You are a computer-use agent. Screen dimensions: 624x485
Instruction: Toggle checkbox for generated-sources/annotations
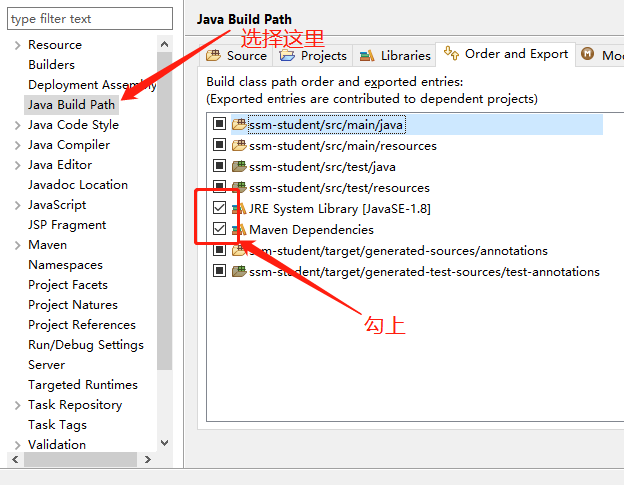[219, 250]
